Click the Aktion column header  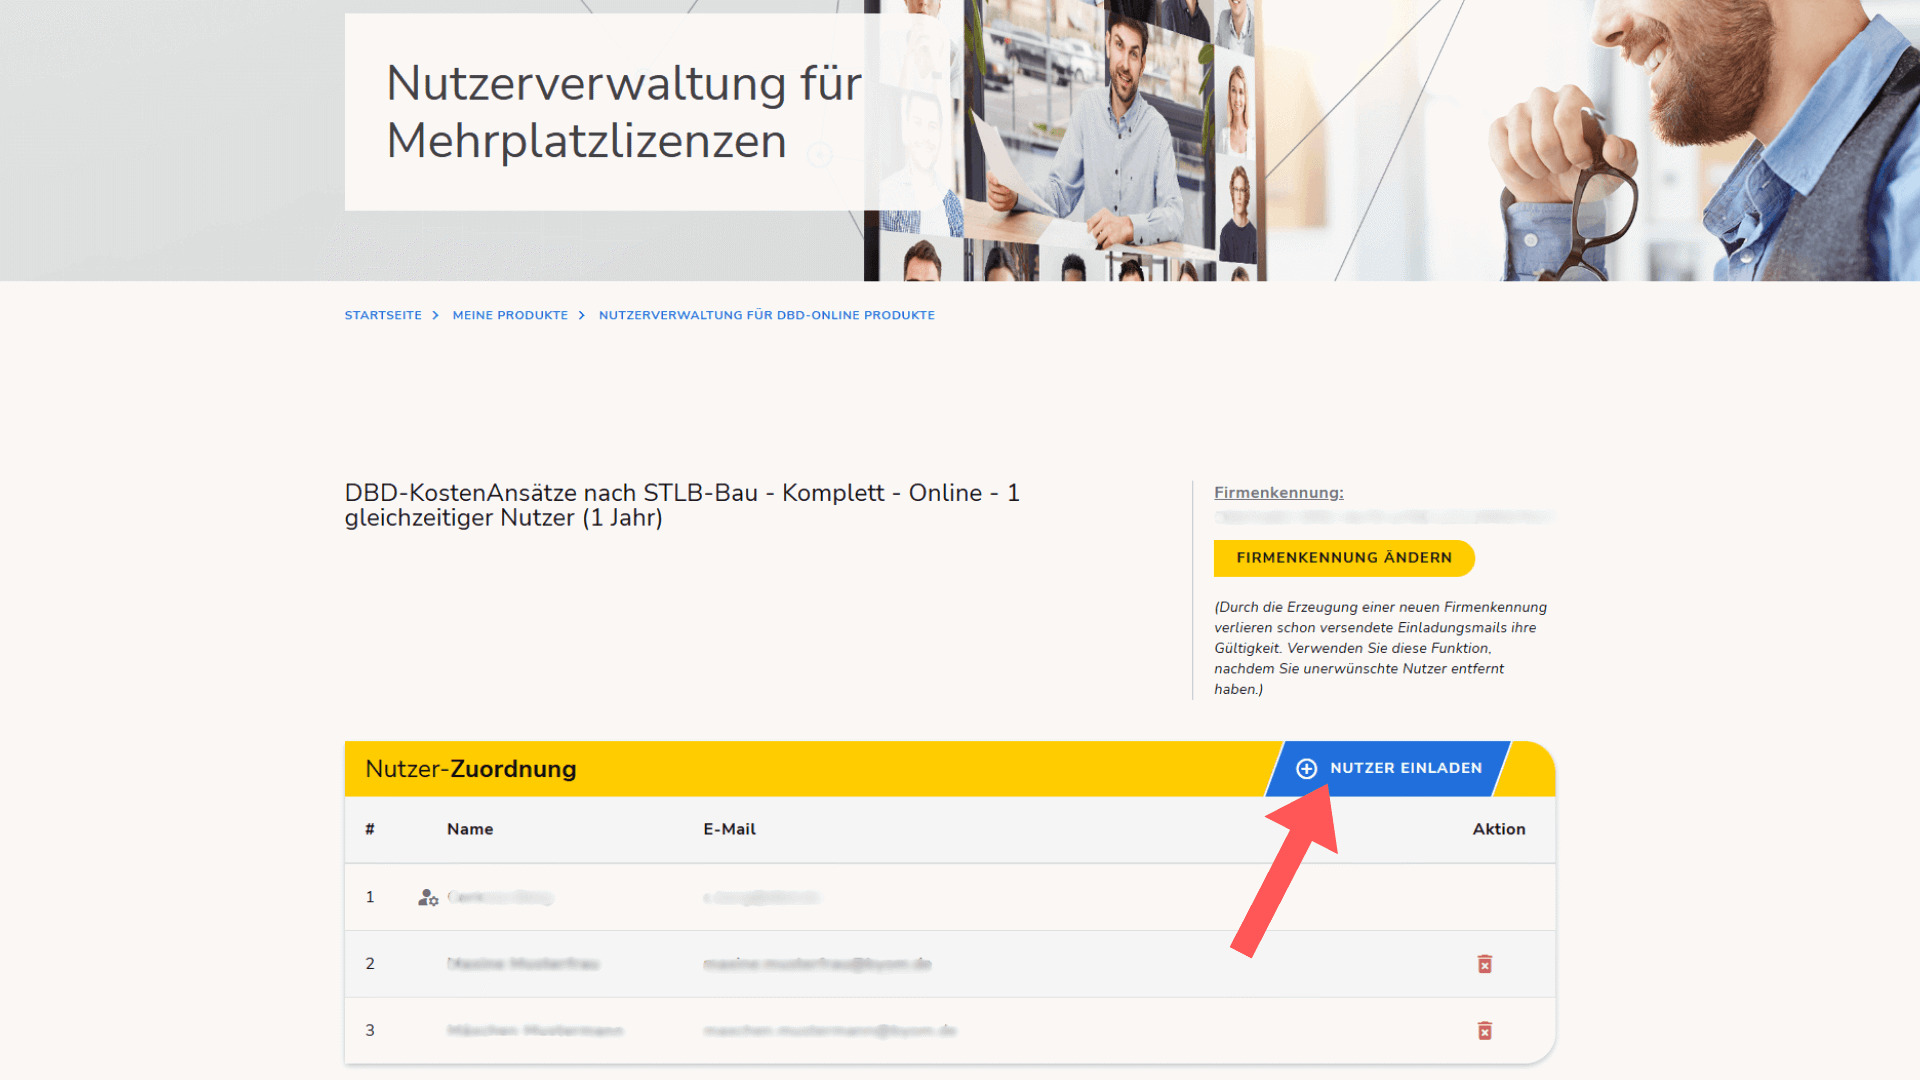pos(1498,829)
